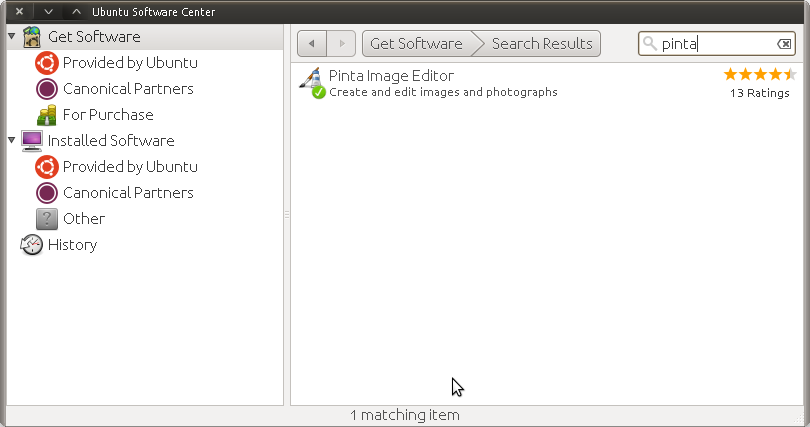The image size is (810, 427).
Task: Select Search Results breadcrumb button
Action: [541, 43]
